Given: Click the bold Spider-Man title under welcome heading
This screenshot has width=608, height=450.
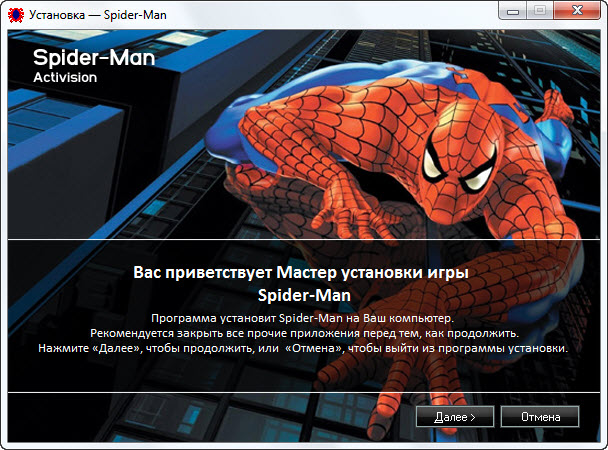Looking at the screenshot, I should [x=302, y=295].
